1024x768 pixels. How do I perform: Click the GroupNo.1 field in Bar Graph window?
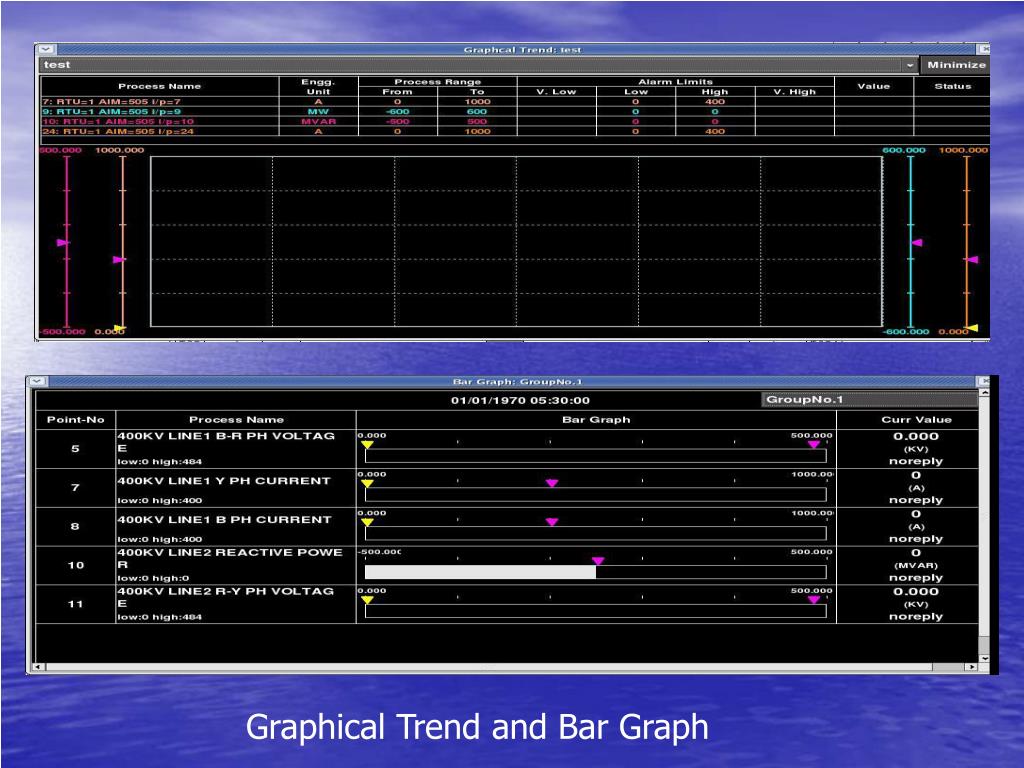[869, 400]
